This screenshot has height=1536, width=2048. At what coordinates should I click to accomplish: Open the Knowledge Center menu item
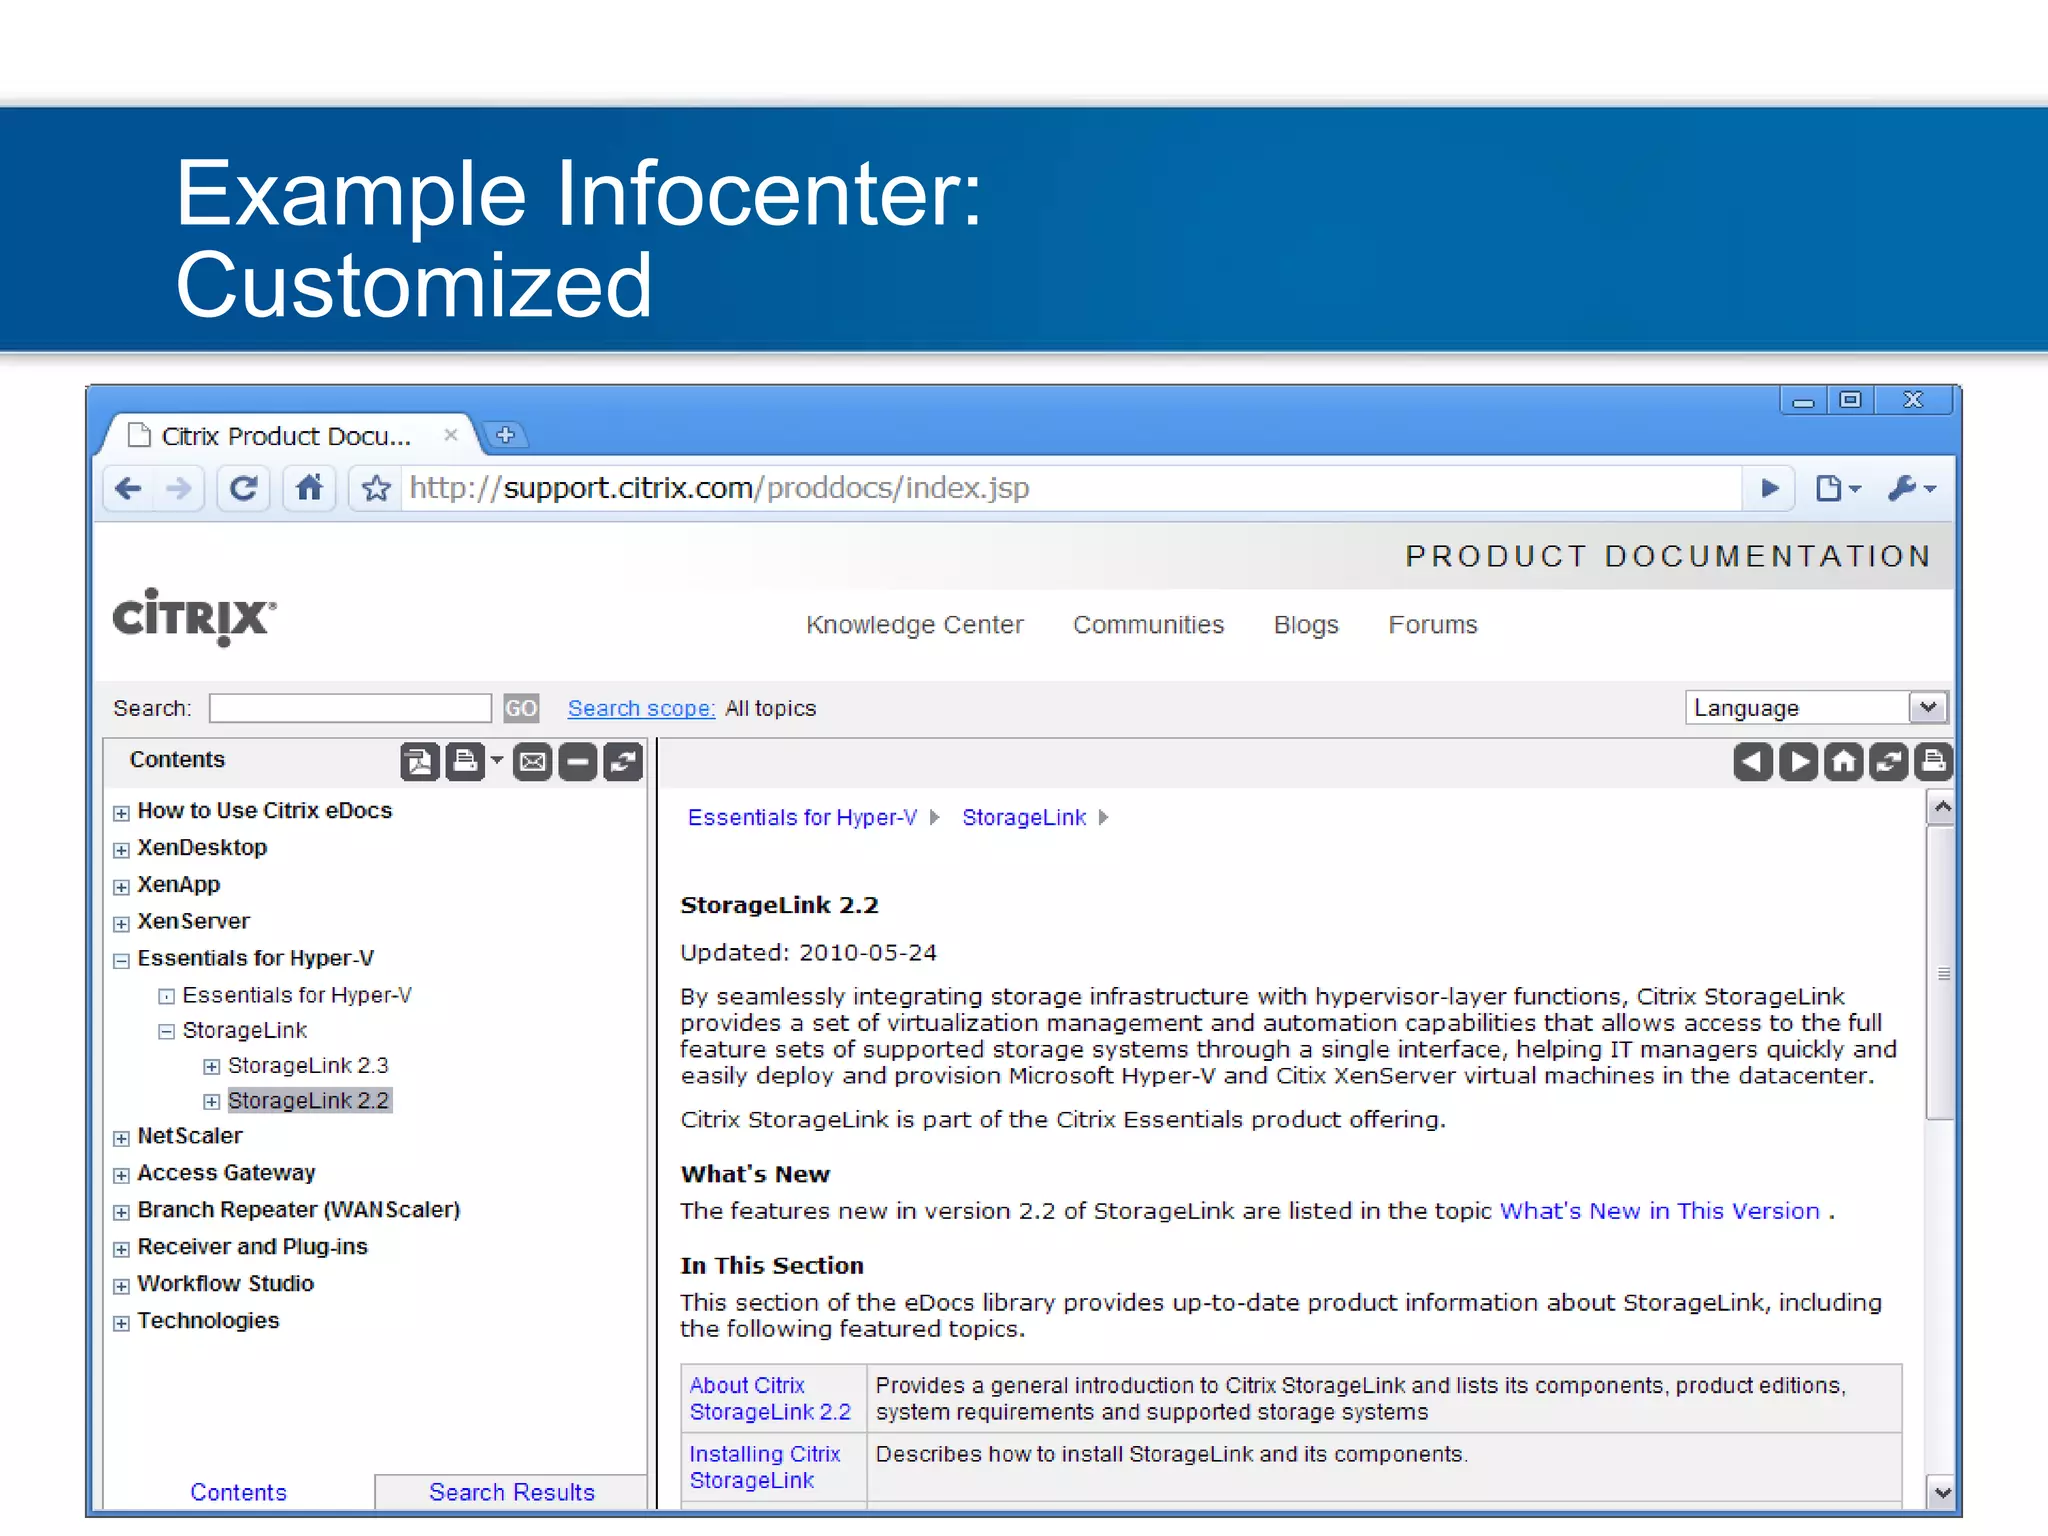(x=915, y=625)
